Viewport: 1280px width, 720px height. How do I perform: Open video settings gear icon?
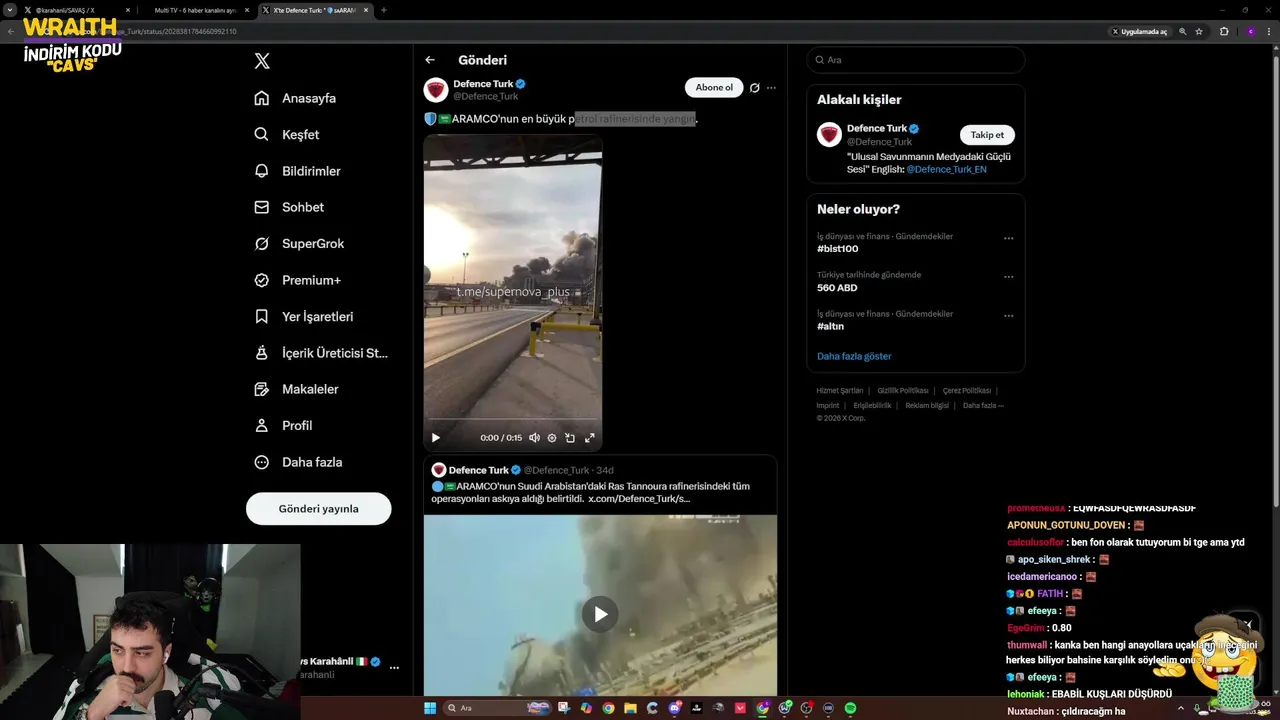552,437
